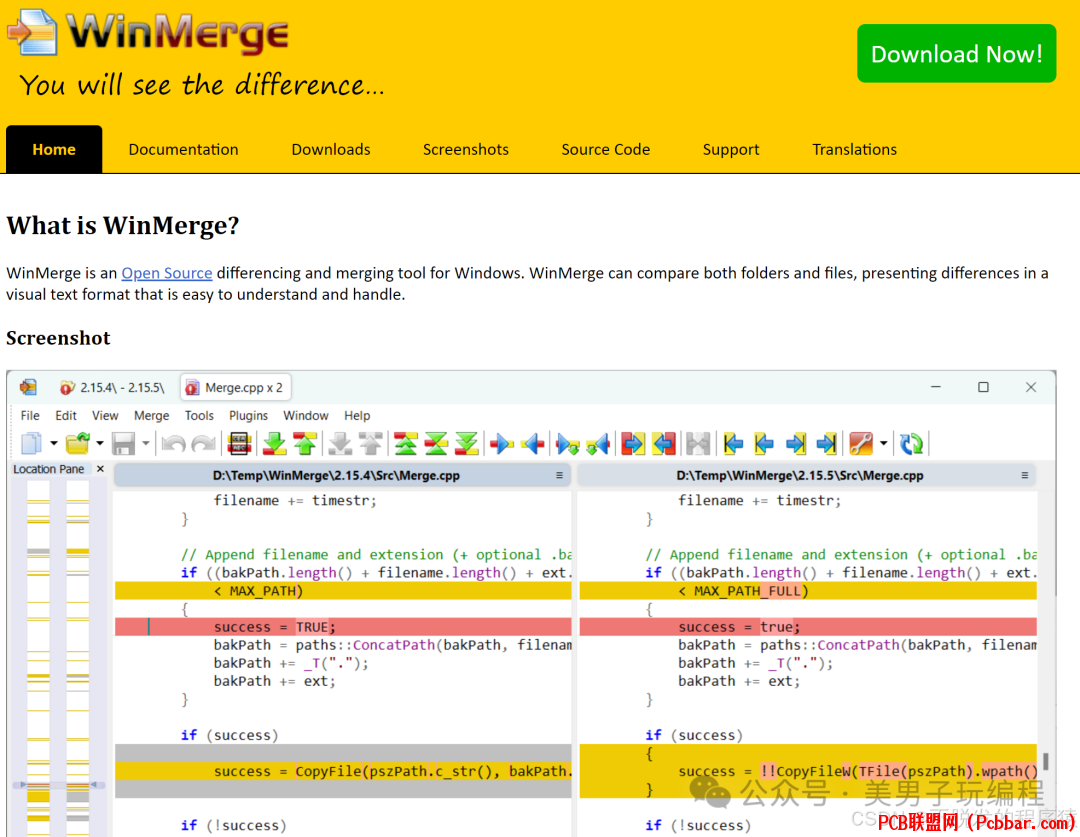Click Copy Left and Advance icon

(599, 444)
